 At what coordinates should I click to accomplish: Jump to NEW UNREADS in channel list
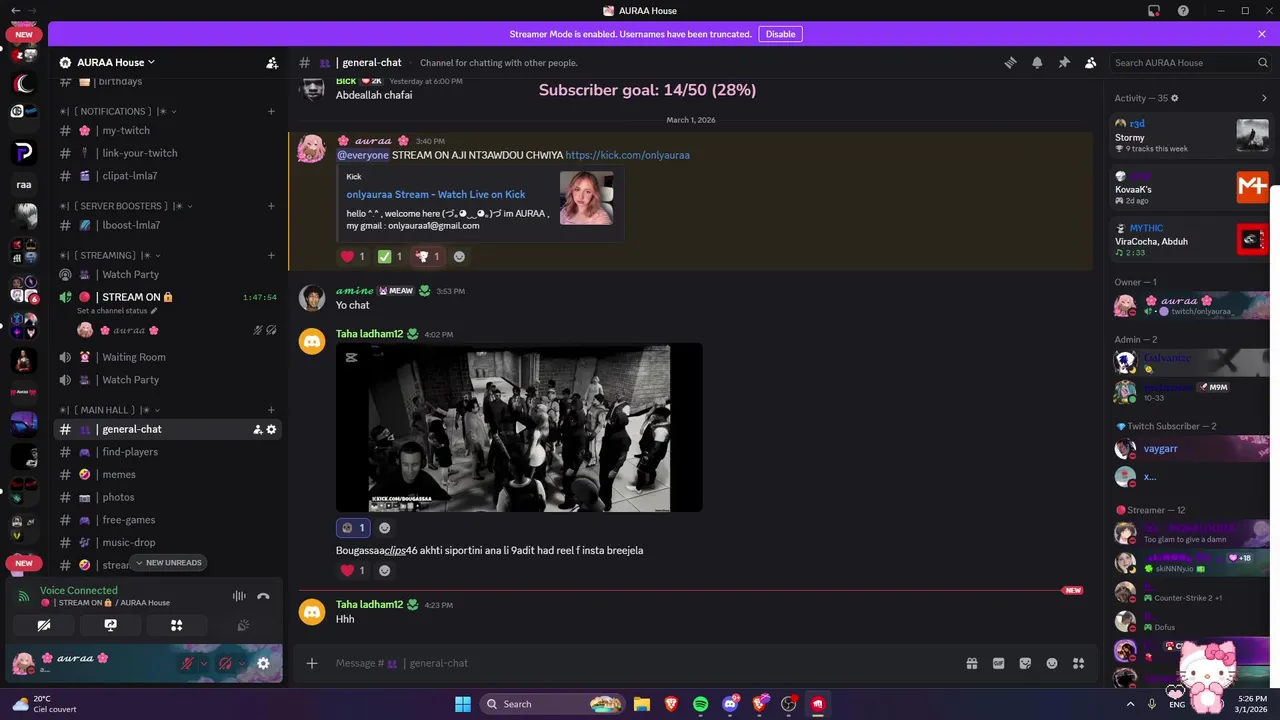coord(167,563)
